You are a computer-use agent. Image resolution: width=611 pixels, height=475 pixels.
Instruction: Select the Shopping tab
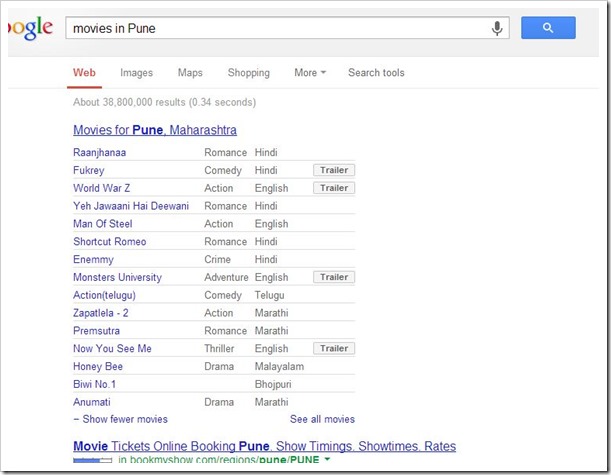248,73
